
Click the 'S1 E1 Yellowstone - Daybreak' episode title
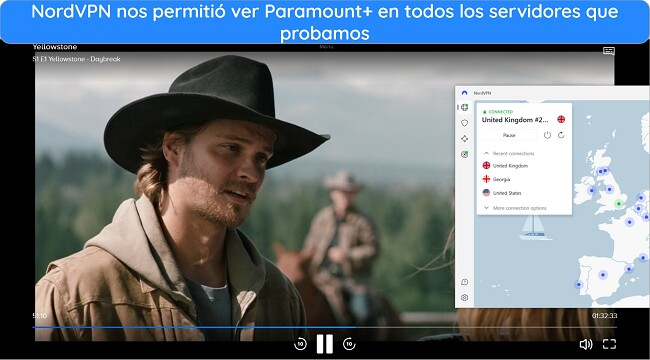pyautogui.click(x=76, y=59)
